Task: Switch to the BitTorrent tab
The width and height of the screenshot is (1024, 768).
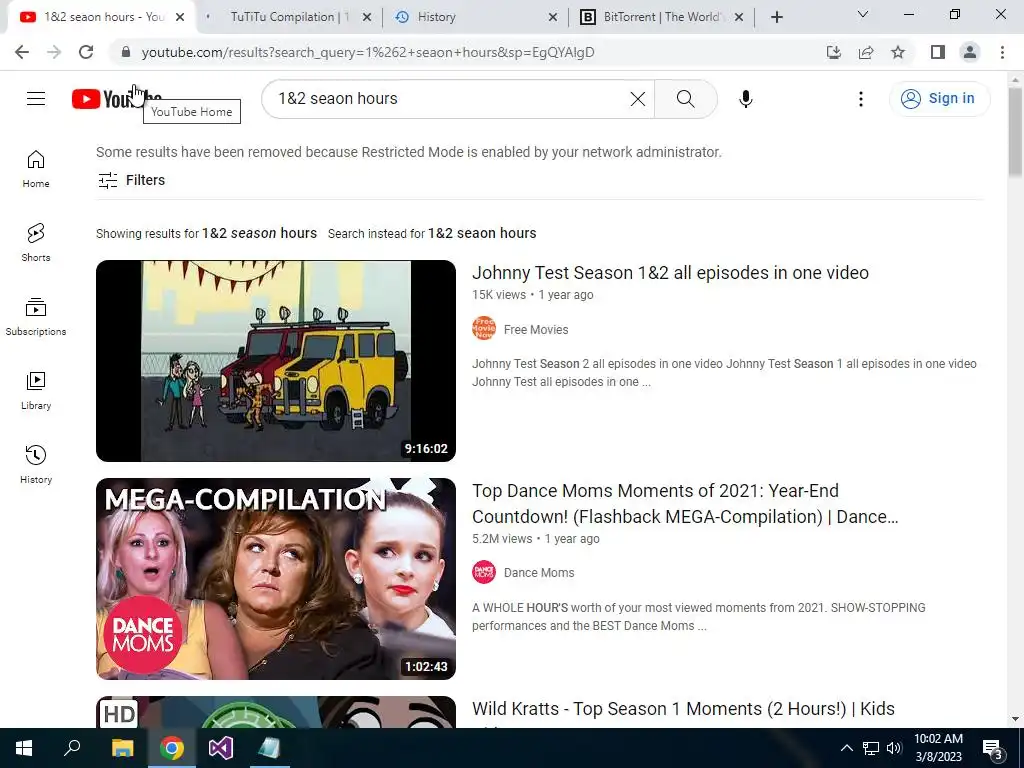Action: tap(660, 17)
